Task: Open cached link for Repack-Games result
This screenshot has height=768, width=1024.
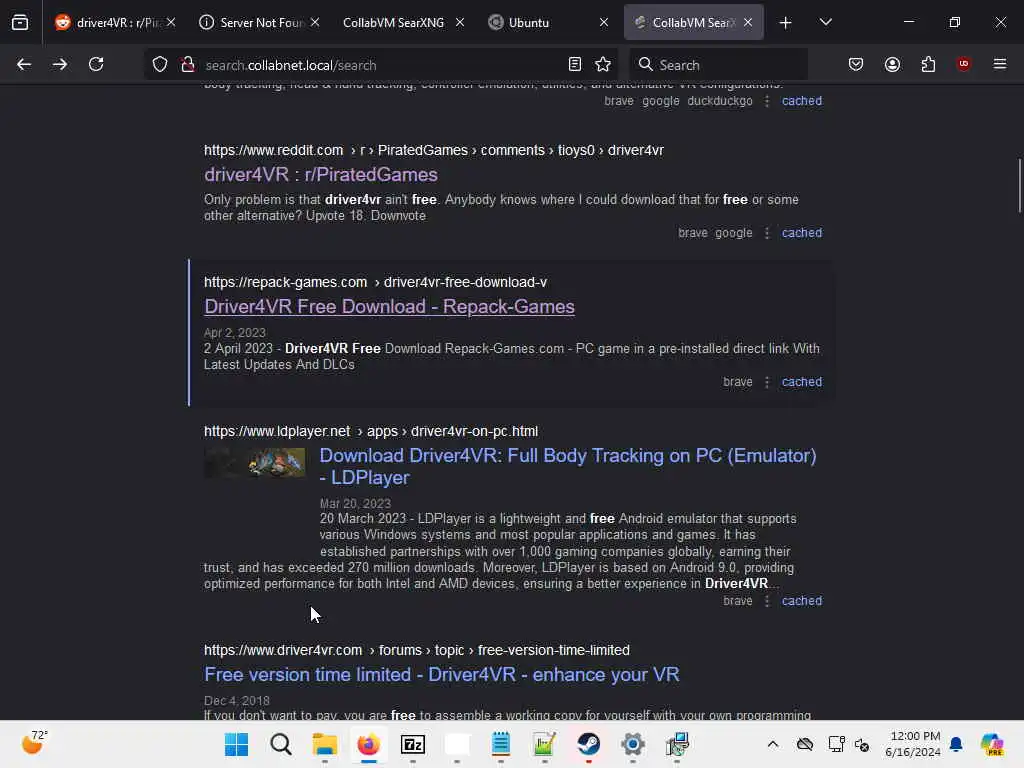Action: pyautogui.click(x=802, y=382)
